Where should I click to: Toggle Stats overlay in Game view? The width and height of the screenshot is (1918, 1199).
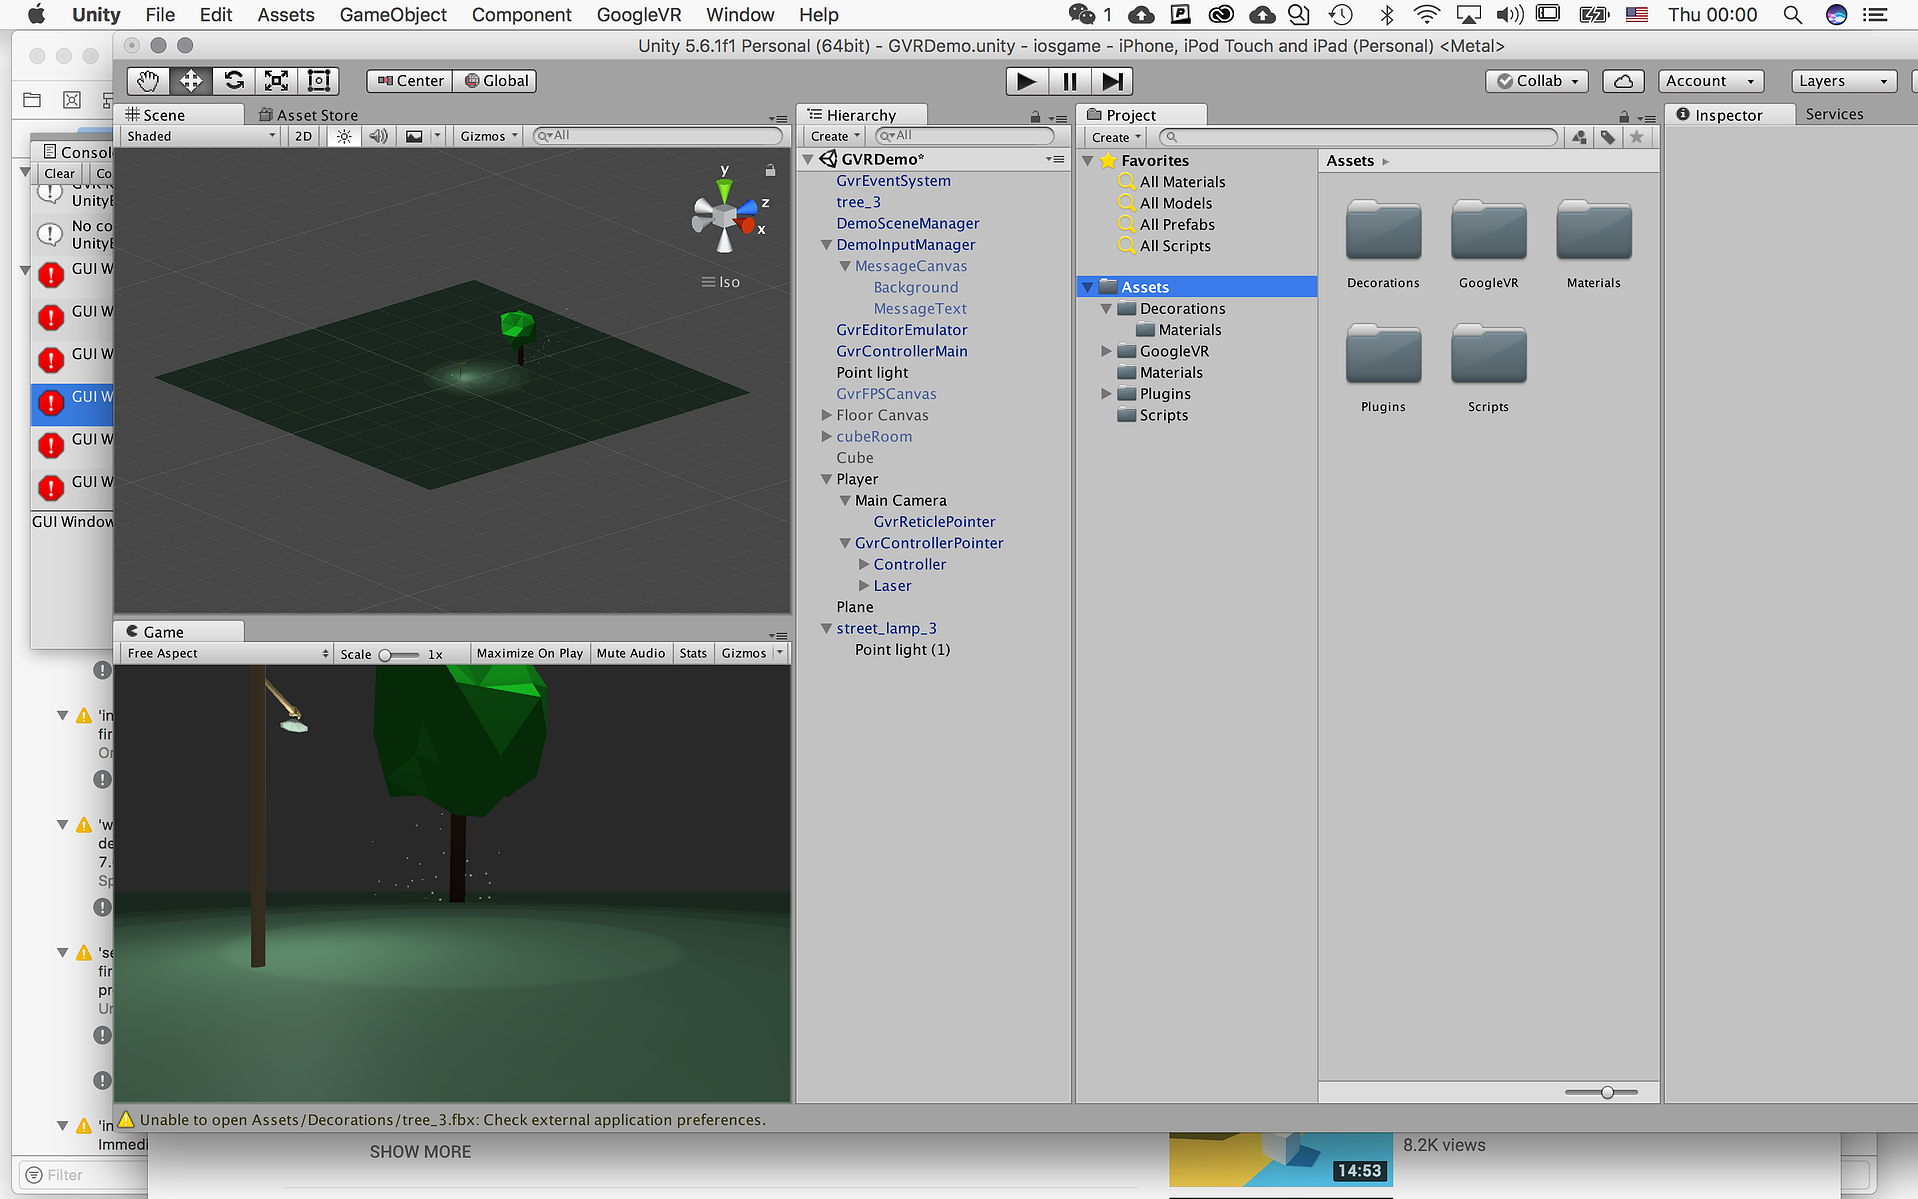[693, 653]
